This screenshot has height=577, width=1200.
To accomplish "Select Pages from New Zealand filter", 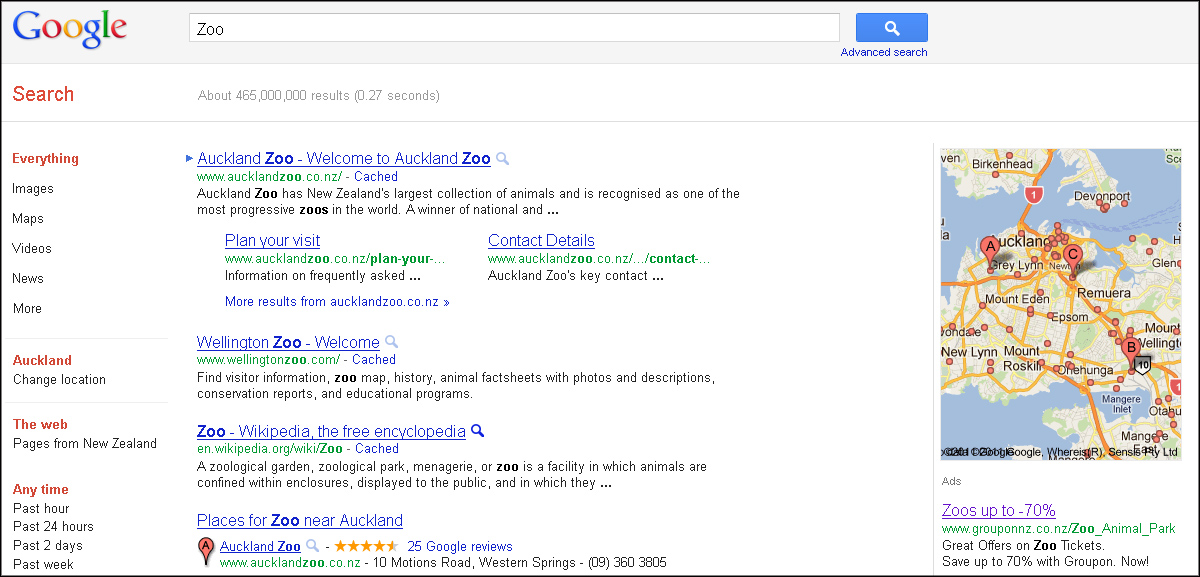I will (85, 444).
